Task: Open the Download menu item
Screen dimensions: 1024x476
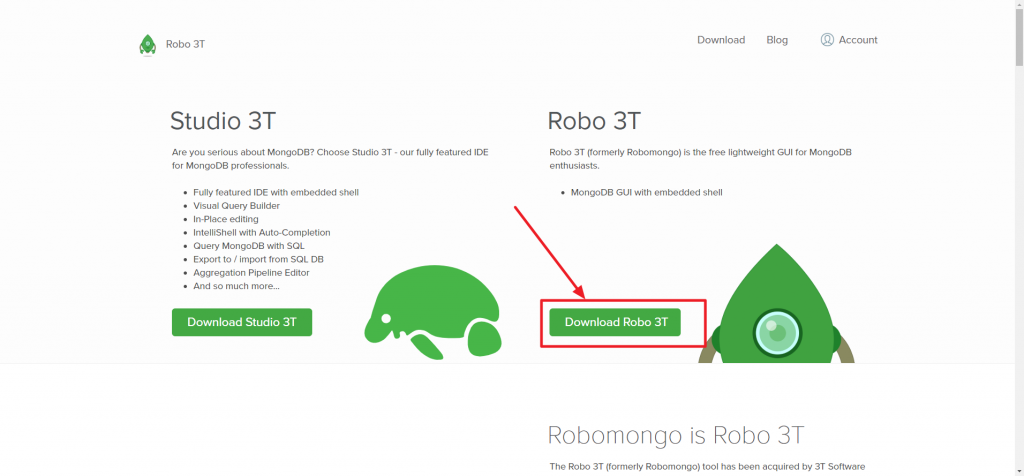Action: tap(721, 40)
